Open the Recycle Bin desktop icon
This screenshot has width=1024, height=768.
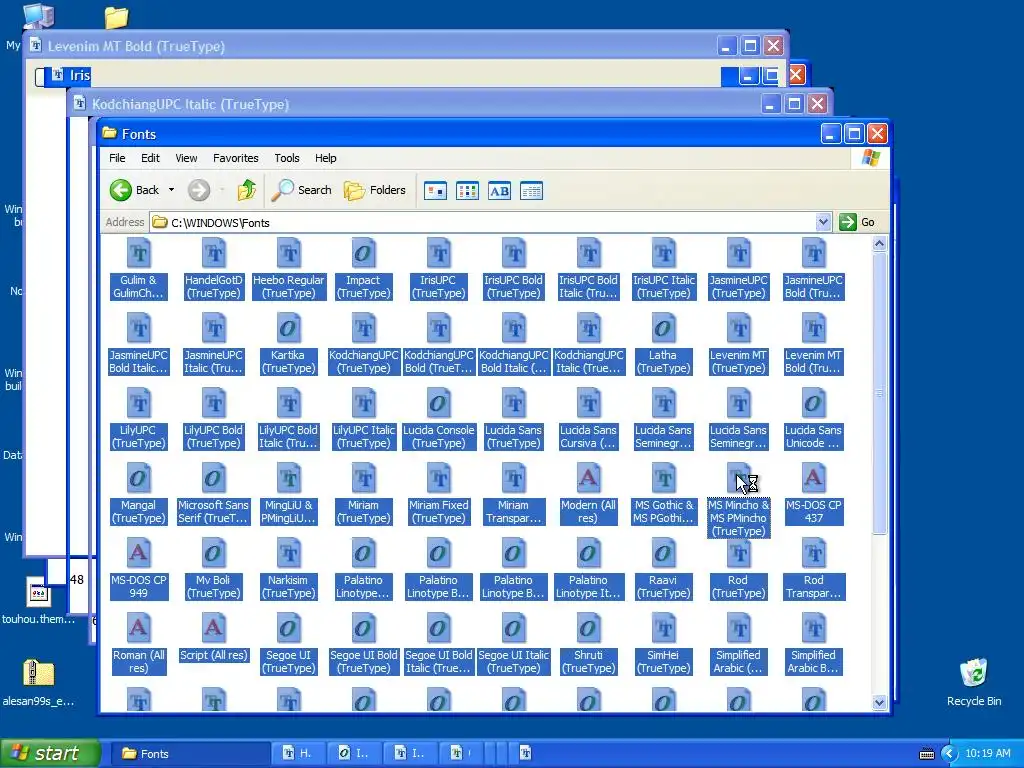[x=974, y=683]
